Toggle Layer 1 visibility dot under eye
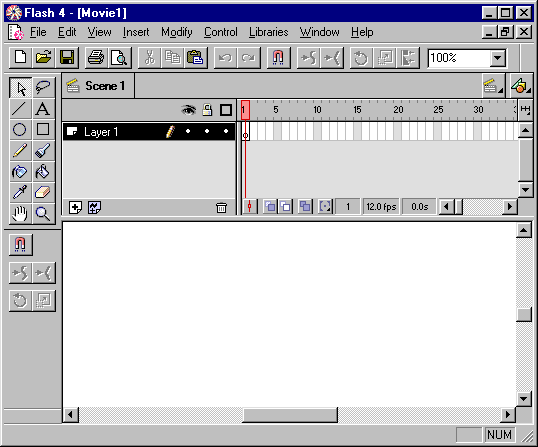The height and width of the screenshot is (447, 538). point(188,131)
